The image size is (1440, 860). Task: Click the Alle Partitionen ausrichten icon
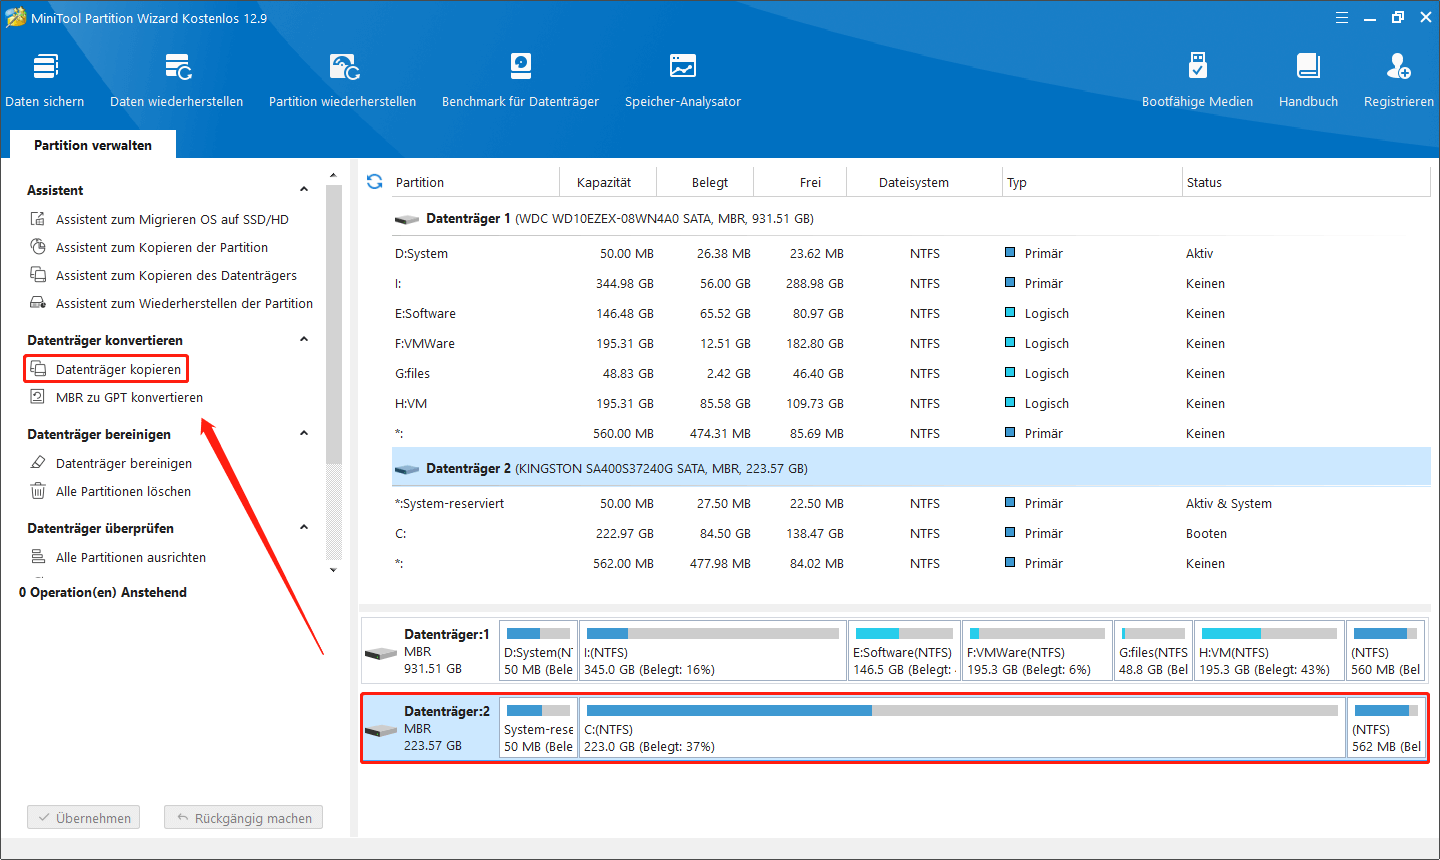click(38, 557)
